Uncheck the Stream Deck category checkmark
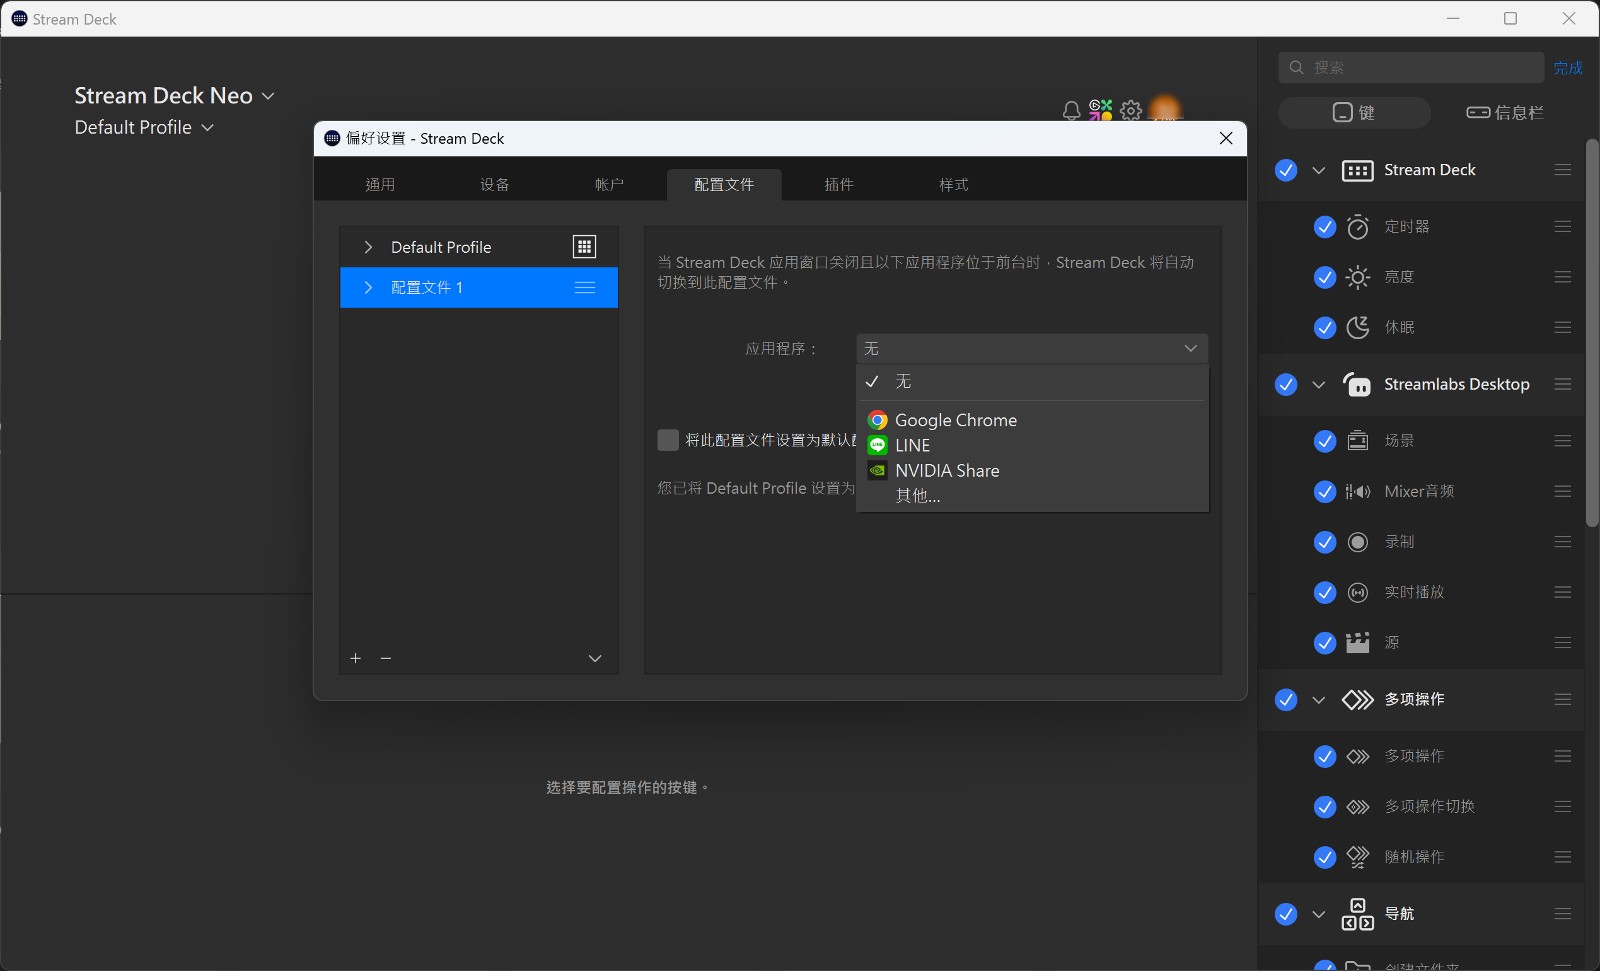The height and width of the screenshot is (971, 1600). (1286, 171)
